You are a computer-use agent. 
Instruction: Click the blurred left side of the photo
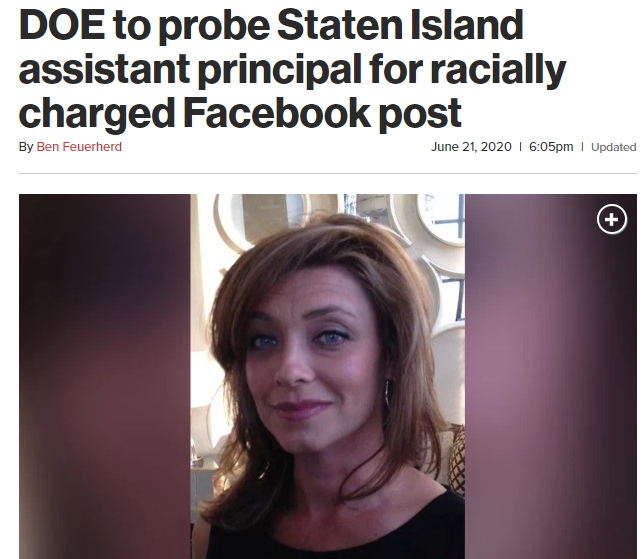(105, 376)
